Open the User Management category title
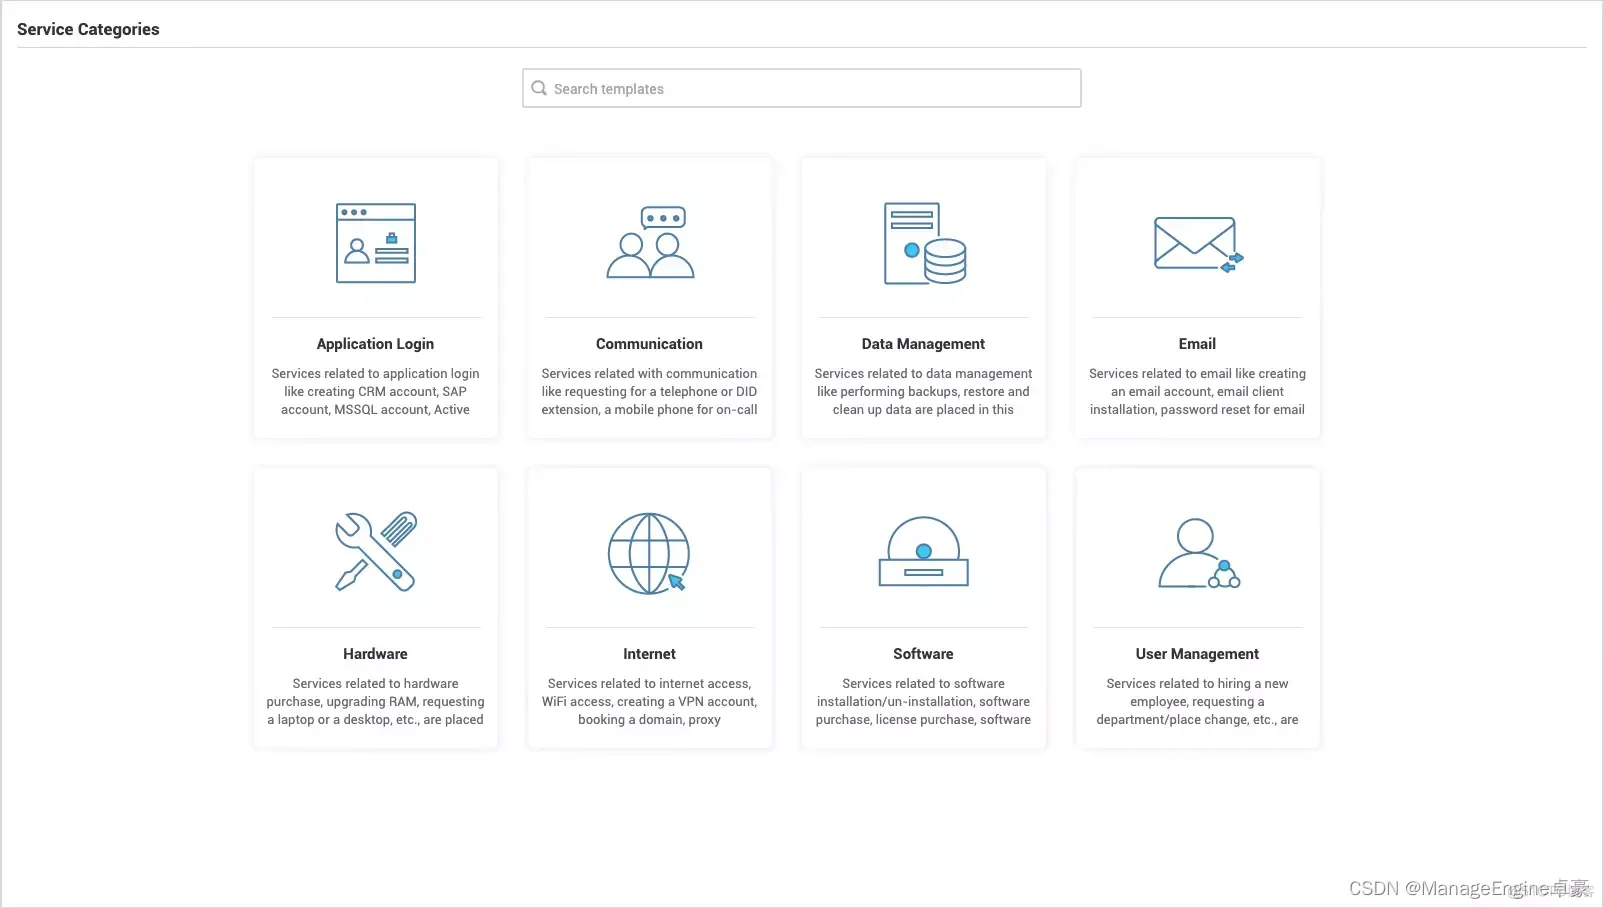1604x908 pixels. 1197,654
